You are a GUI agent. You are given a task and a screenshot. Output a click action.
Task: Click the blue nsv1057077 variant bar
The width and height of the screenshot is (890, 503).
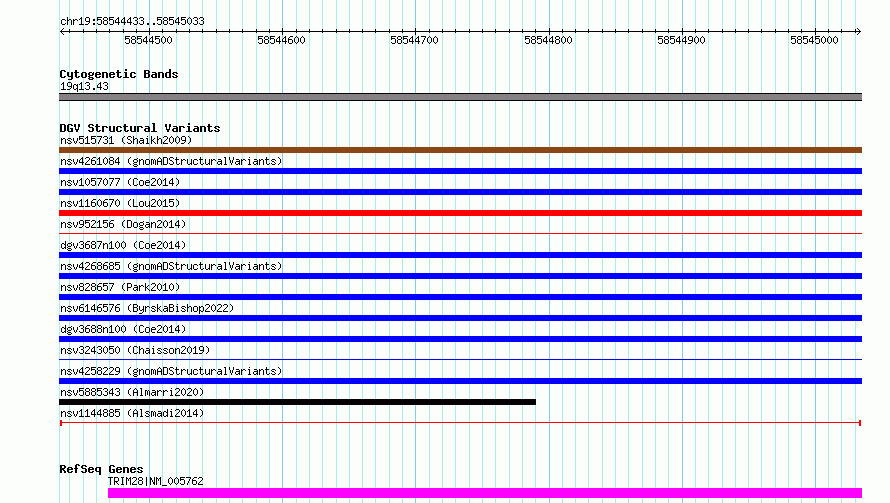pos(460,192)
